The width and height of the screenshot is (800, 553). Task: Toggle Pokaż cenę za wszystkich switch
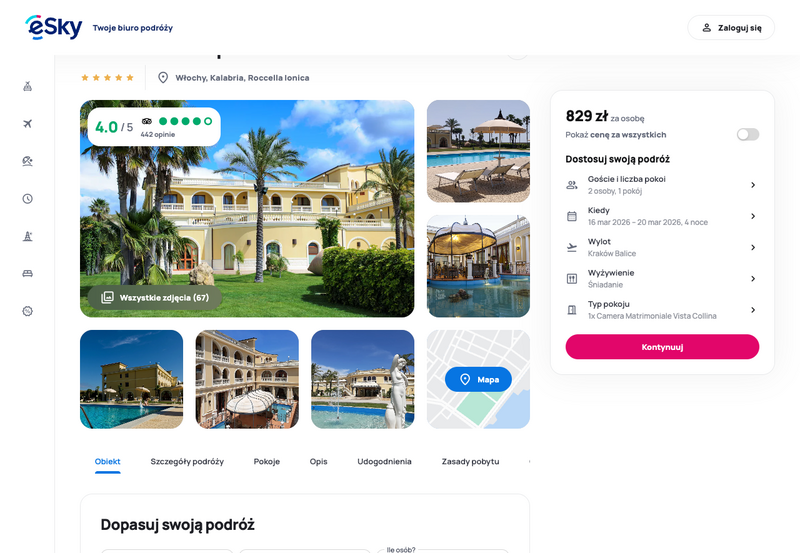tap(747, 134)
